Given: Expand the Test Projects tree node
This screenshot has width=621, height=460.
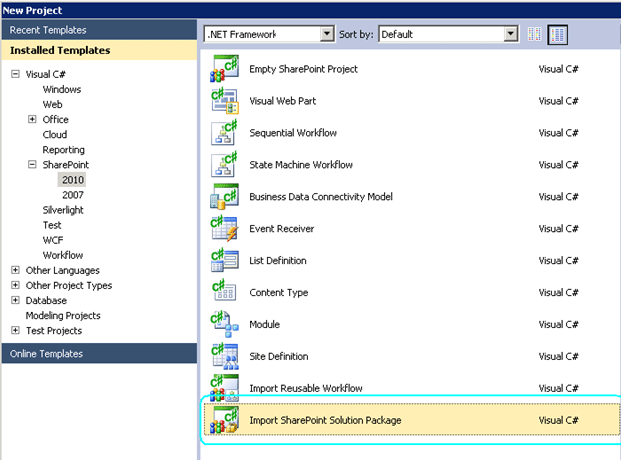Looking at the screenshot, I should pyautogui.click(x=15, y=330).
